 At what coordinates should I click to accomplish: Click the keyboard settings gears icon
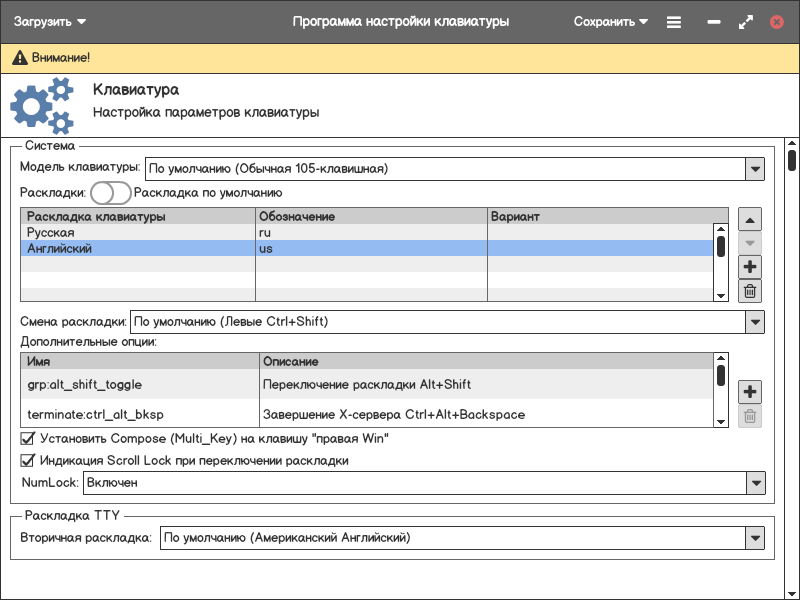pyautogui.click(x=42, y=106)
